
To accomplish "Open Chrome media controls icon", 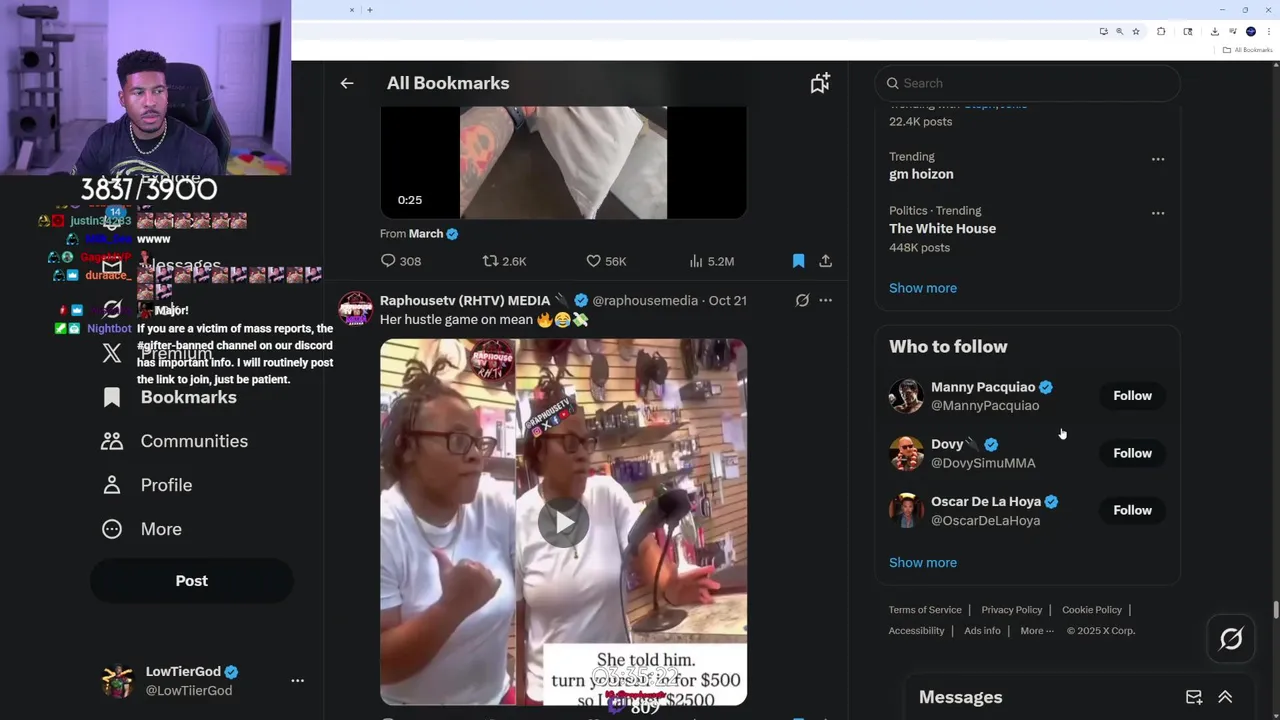I will tap(1233, 31).
